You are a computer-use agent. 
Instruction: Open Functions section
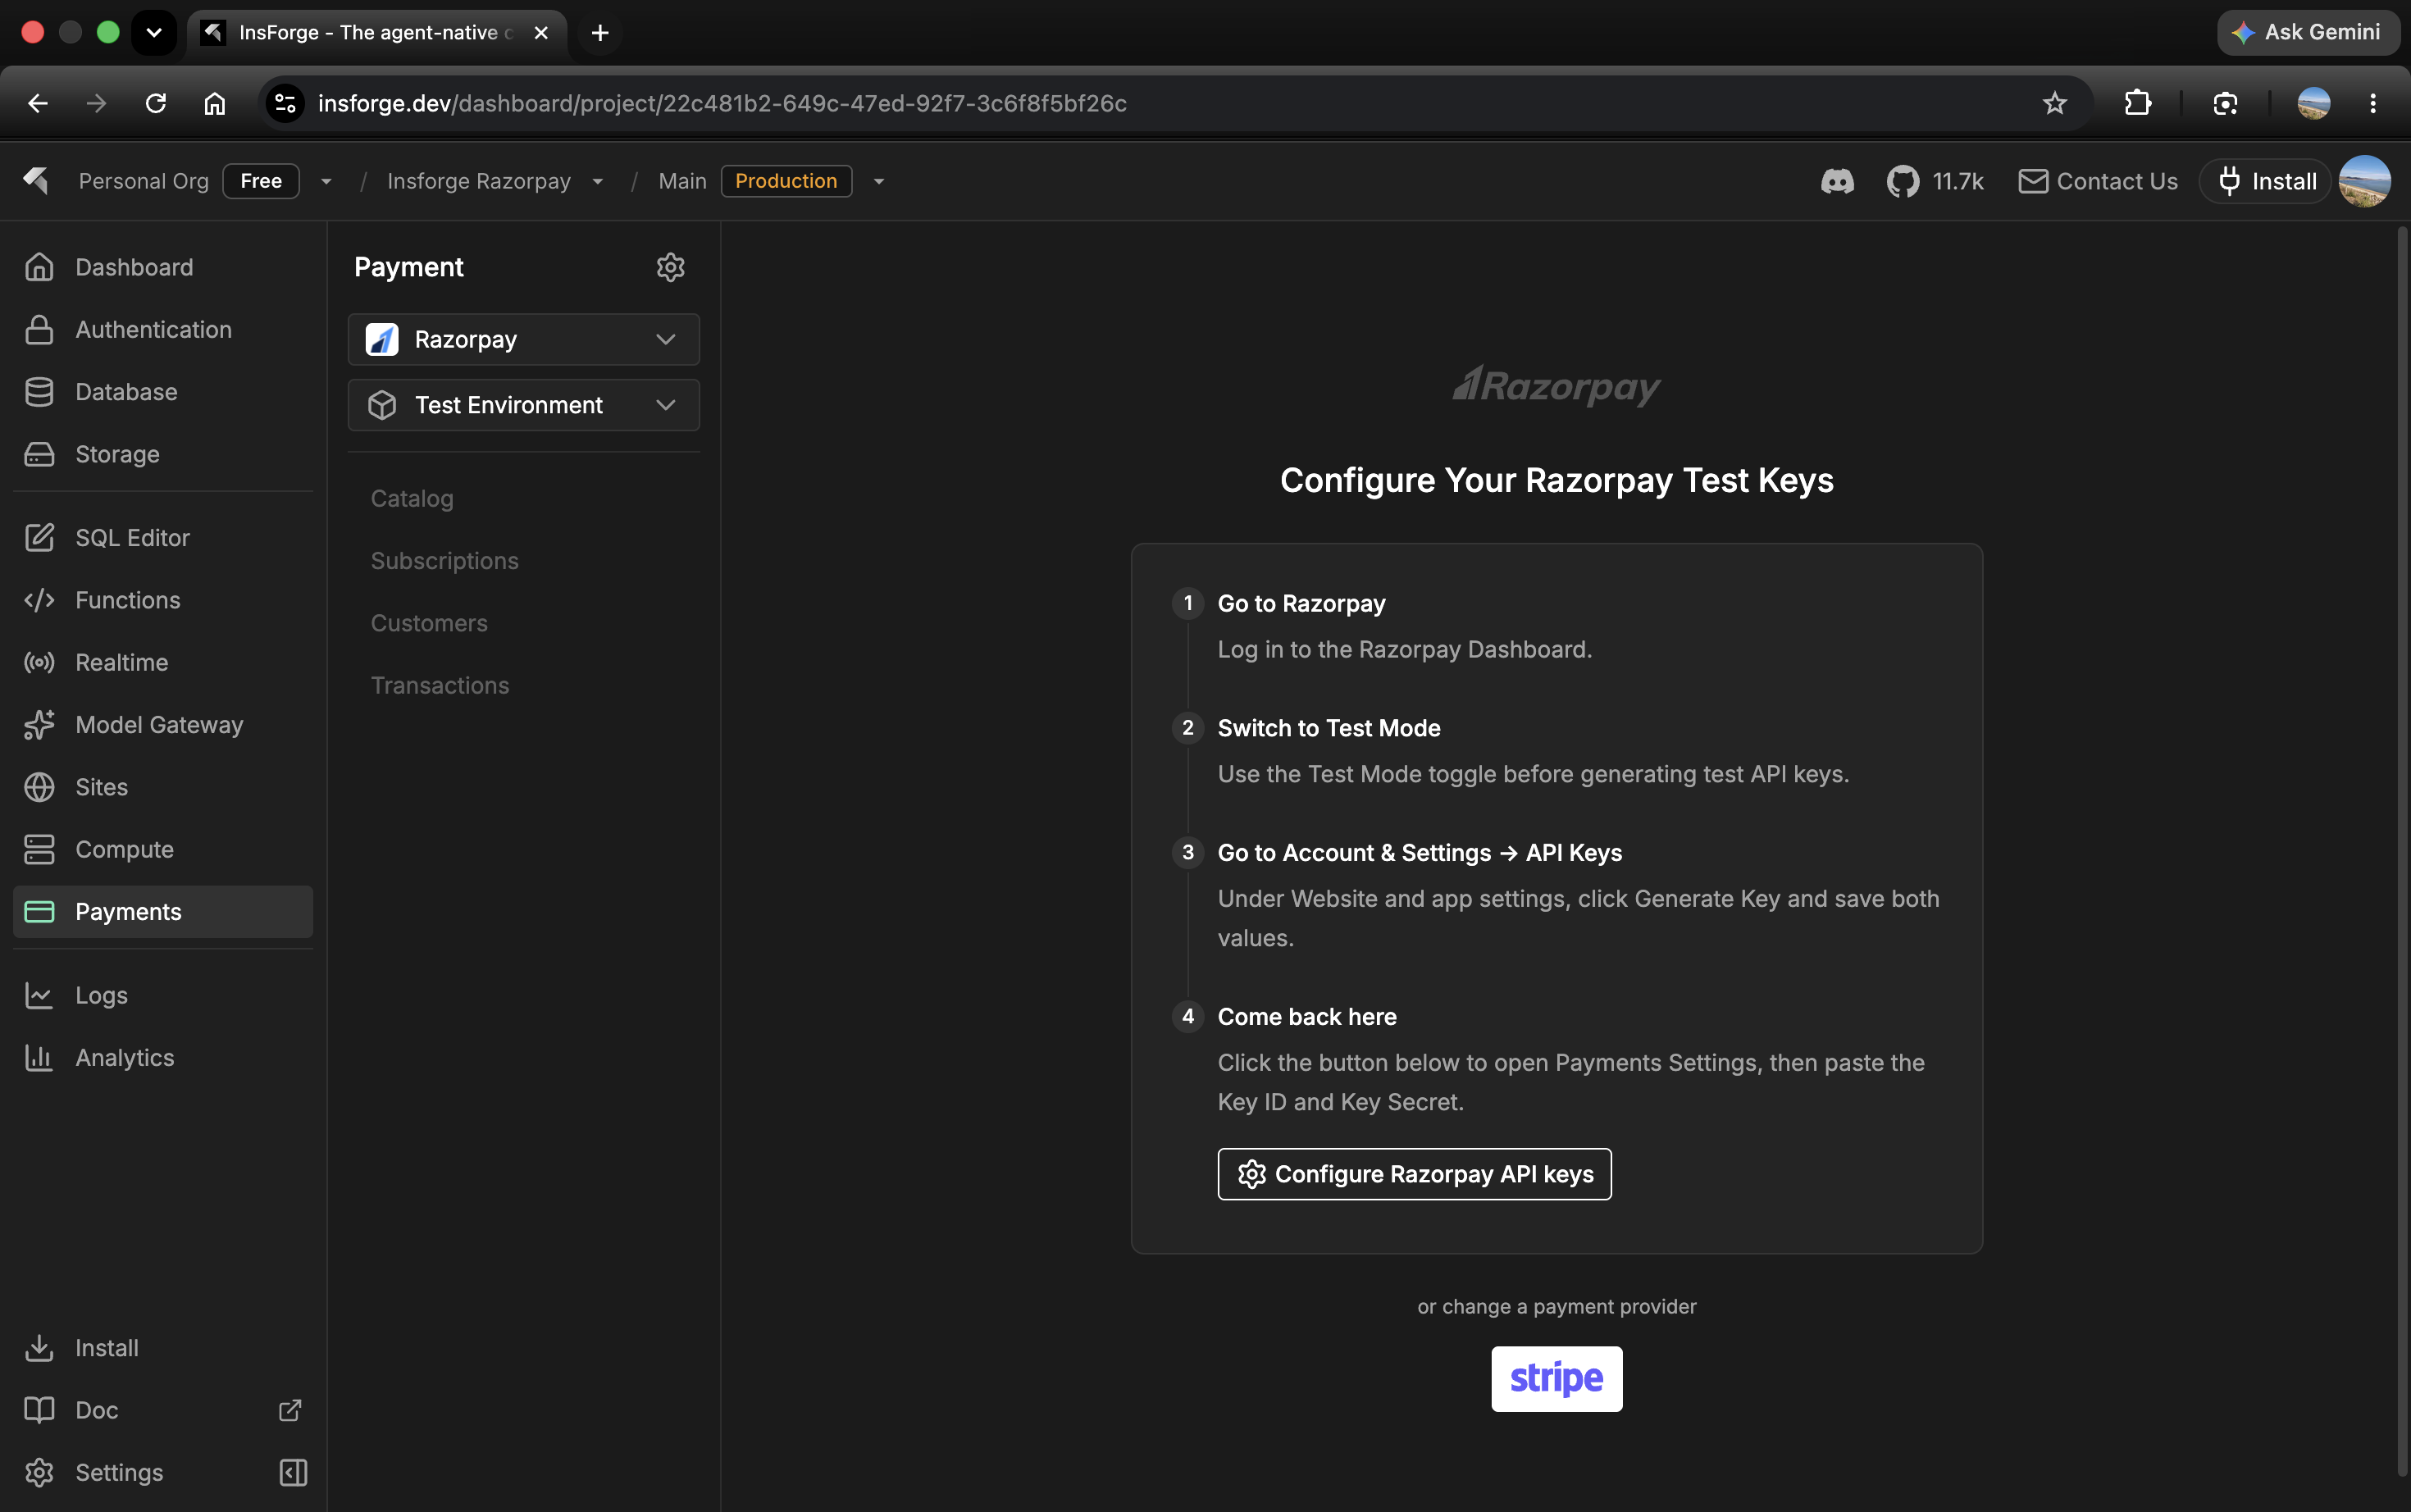163,600
